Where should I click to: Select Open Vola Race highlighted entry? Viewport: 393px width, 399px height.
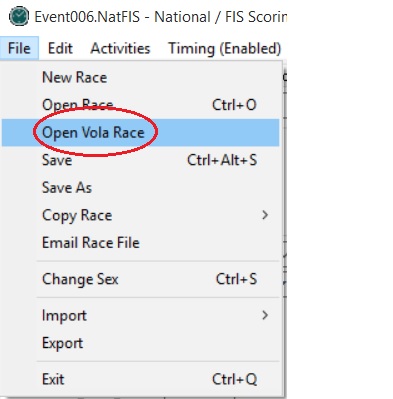coord(141,133)
